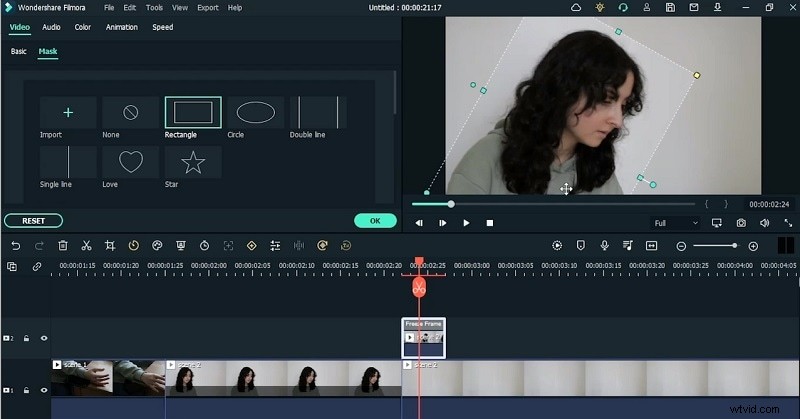Image resolution: width=800 pixels, height=419 pixels.
Task: Click the keyframe diamond icon
Action: [251, 245]
